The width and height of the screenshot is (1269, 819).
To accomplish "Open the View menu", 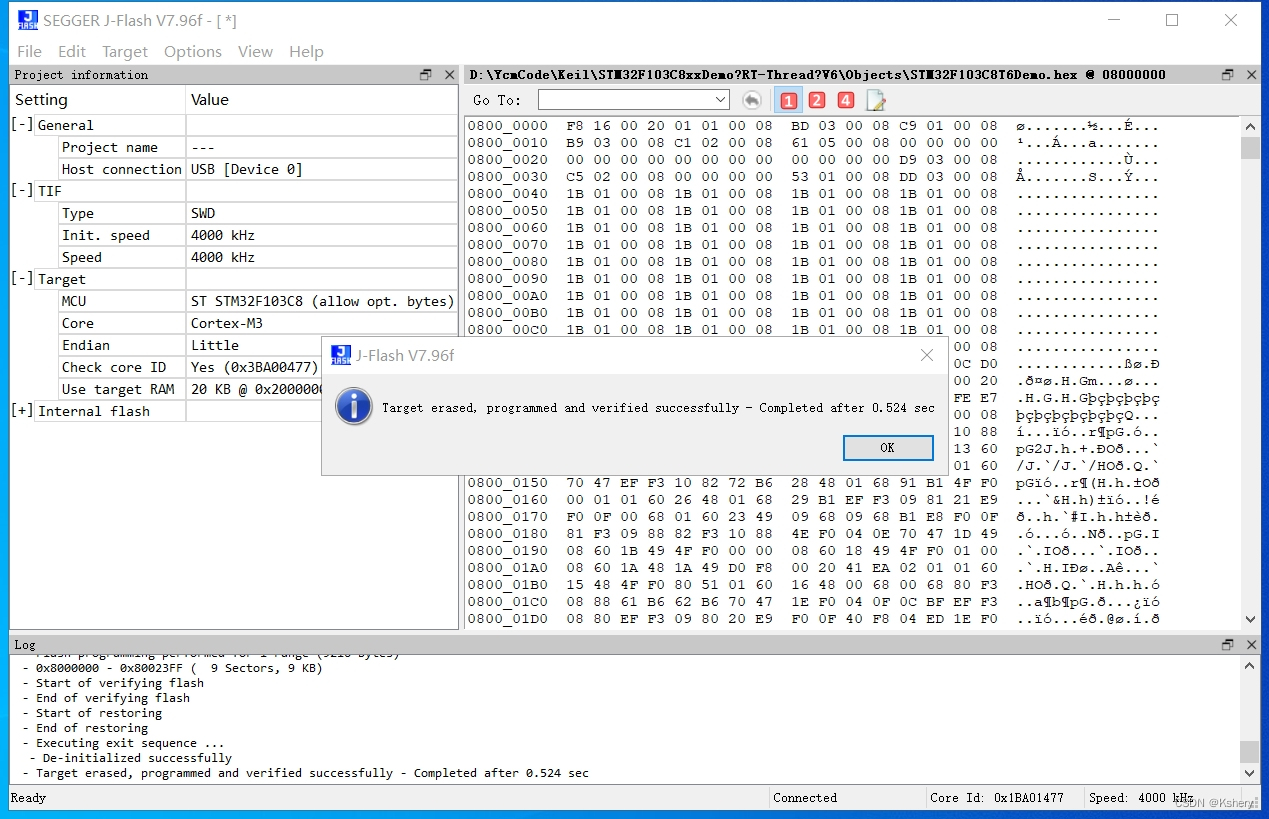I will [x=255, y=51].
